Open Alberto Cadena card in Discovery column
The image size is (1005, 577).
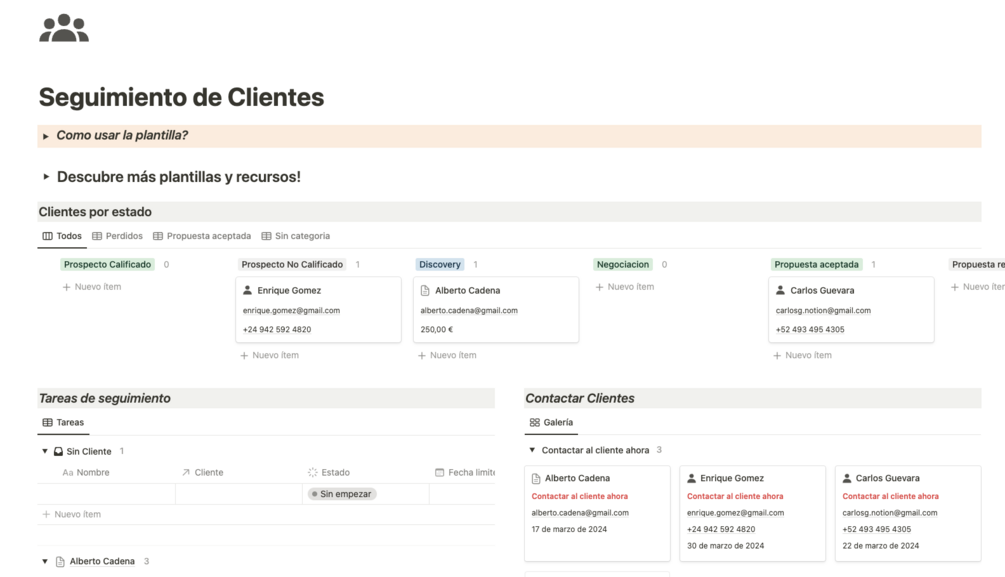[496, 310]
